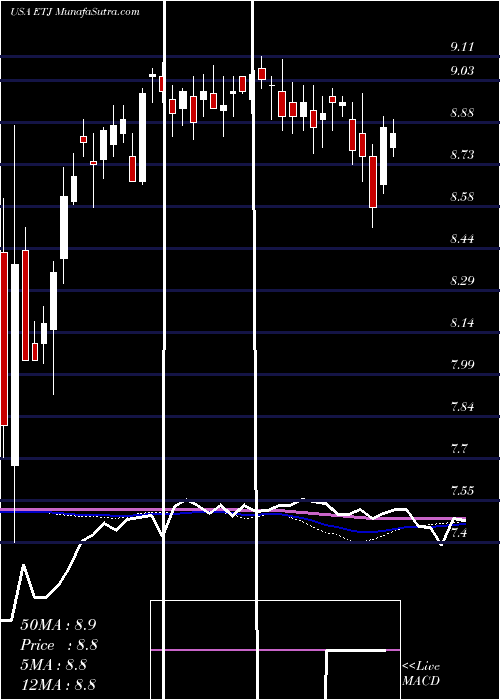This screenshot has height=700, width=500.
Task: Click the 7.7 price axis label
Action: tap(459, 448)
